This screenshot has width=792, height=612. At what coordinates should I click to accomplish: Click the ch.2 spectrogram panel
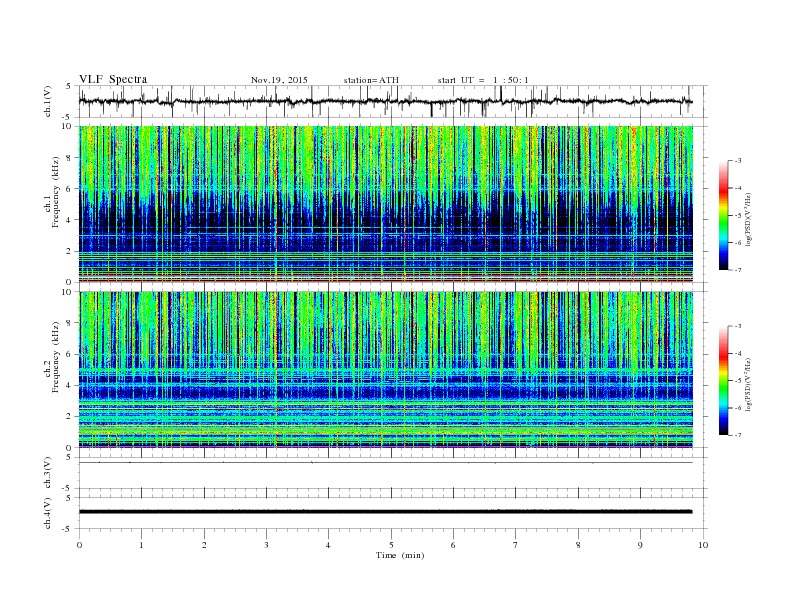click(386, 369)
